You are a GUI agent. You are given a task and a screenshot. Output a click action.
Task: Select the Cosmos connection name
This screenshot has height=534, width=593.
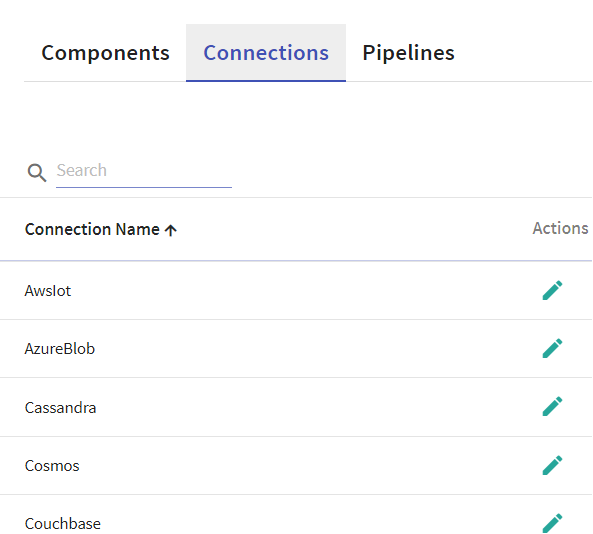52,466
